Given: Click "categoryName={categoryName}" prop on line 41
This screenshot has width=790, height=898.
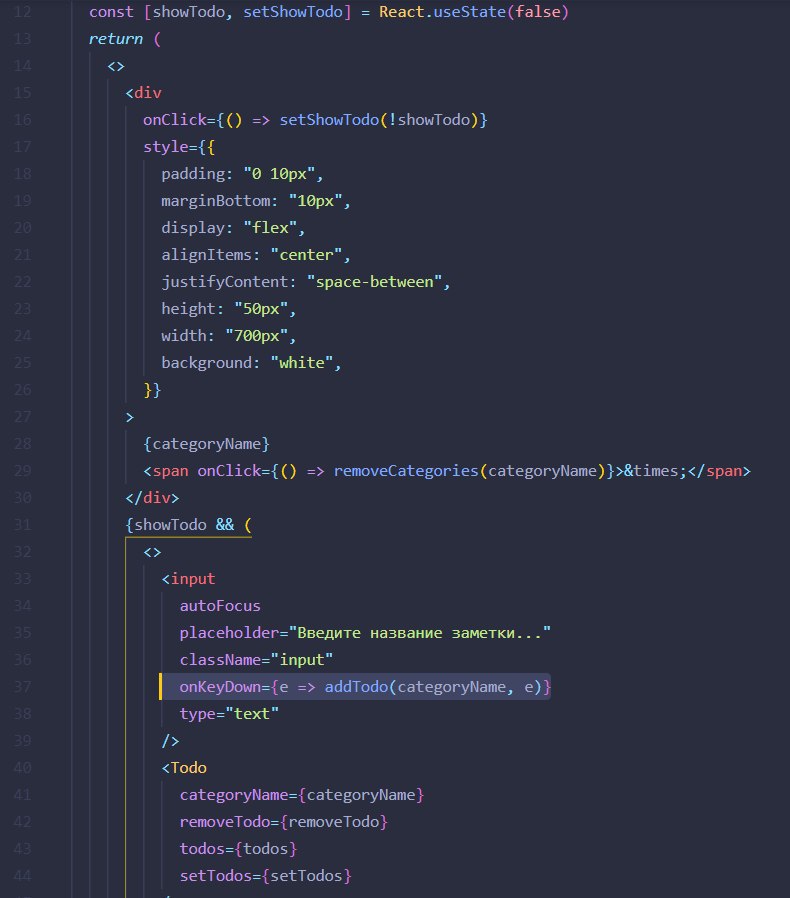Looking at the screenshot, I should click(x=302, y=795).
